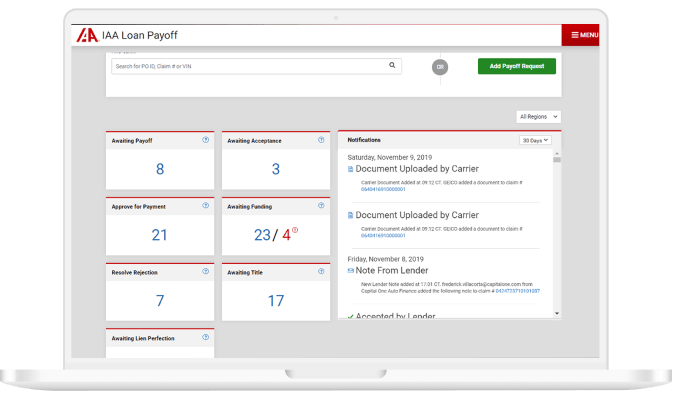The image size is (677, 399).
Task: Open Resolve Rejection count 7
Action: tap(160, 301)
